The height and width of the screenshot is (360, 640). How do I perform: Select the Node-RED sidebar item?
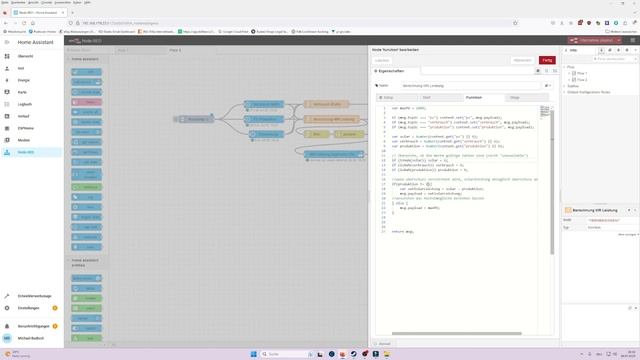pos(31,152)
